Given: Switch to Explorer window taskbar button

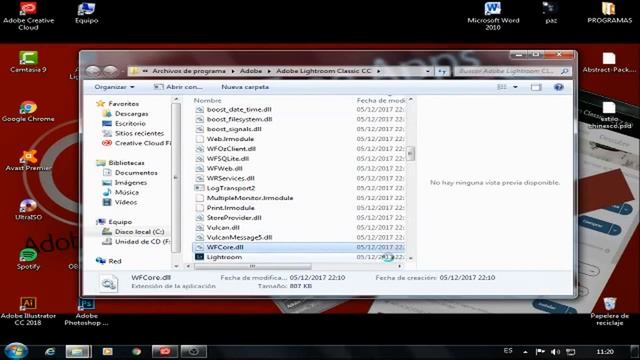Looking at the screenshot, I should (78, 351).
